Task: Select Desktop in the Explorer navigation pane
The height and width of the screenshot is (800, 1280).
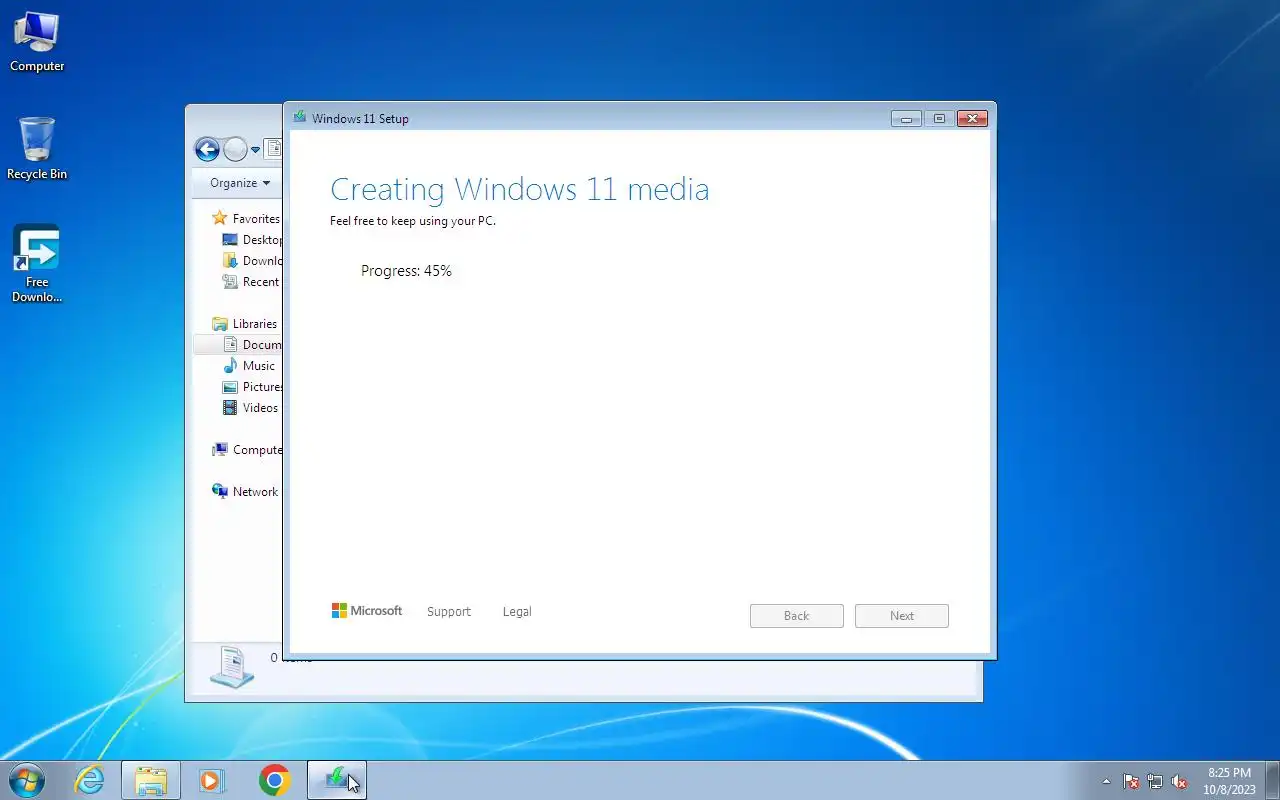Action: (252, 240)
